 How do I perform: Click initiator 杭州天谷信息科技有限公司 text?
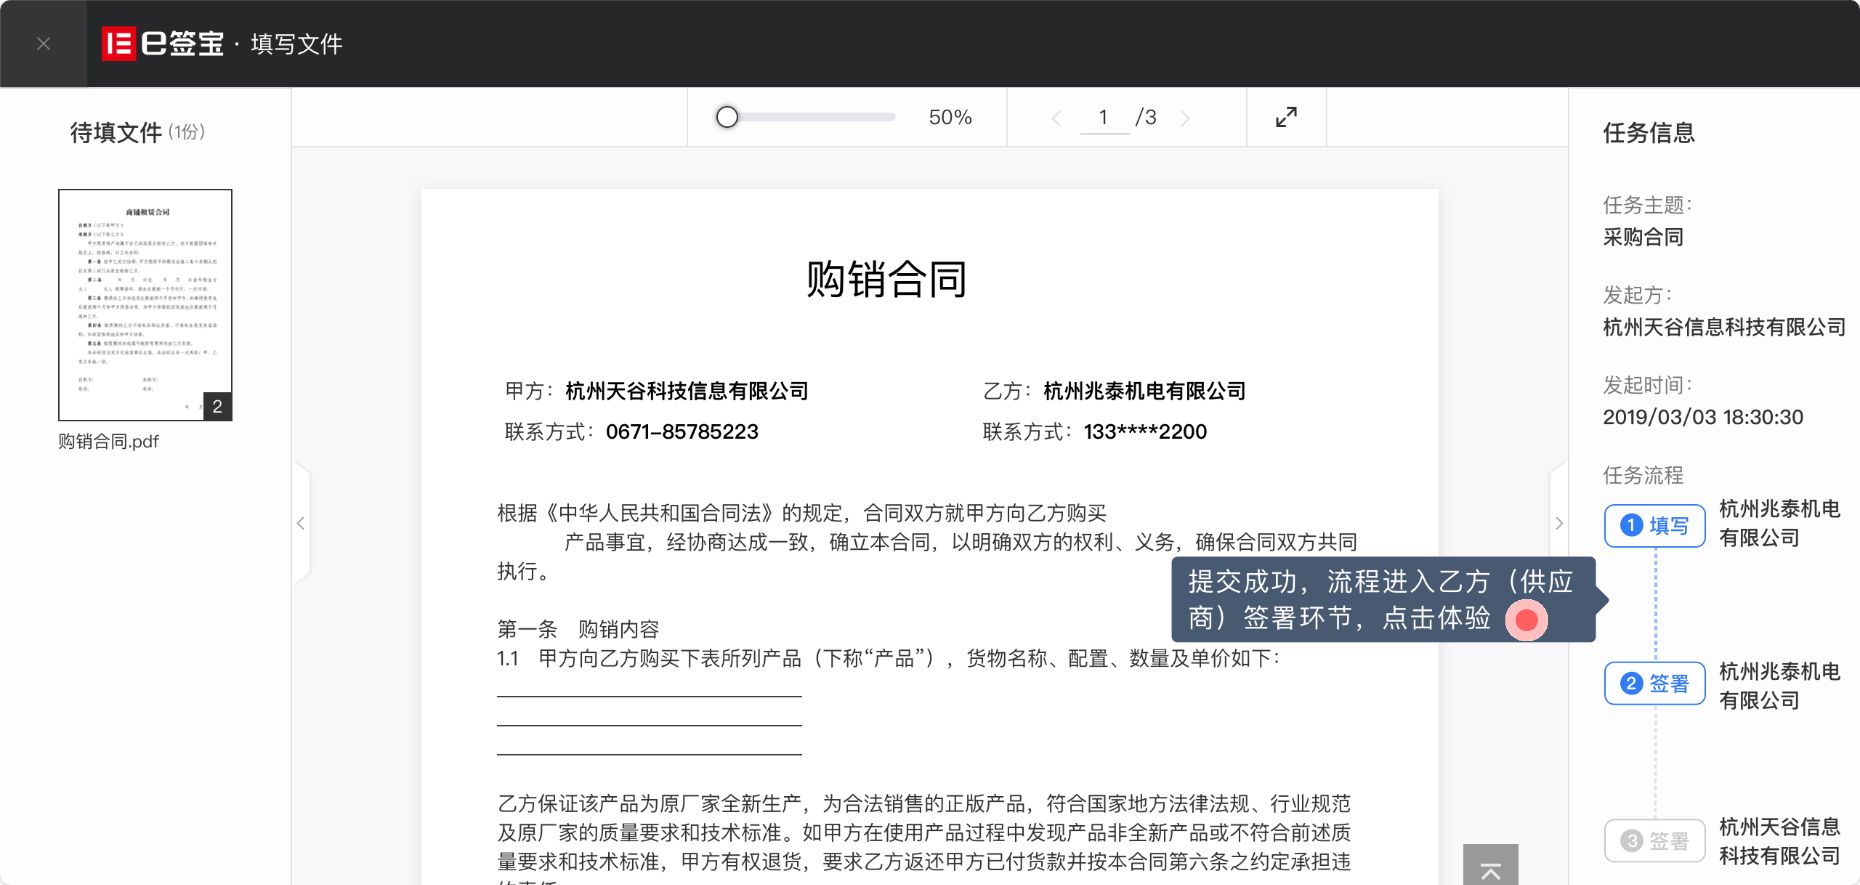coord(1724,327)
